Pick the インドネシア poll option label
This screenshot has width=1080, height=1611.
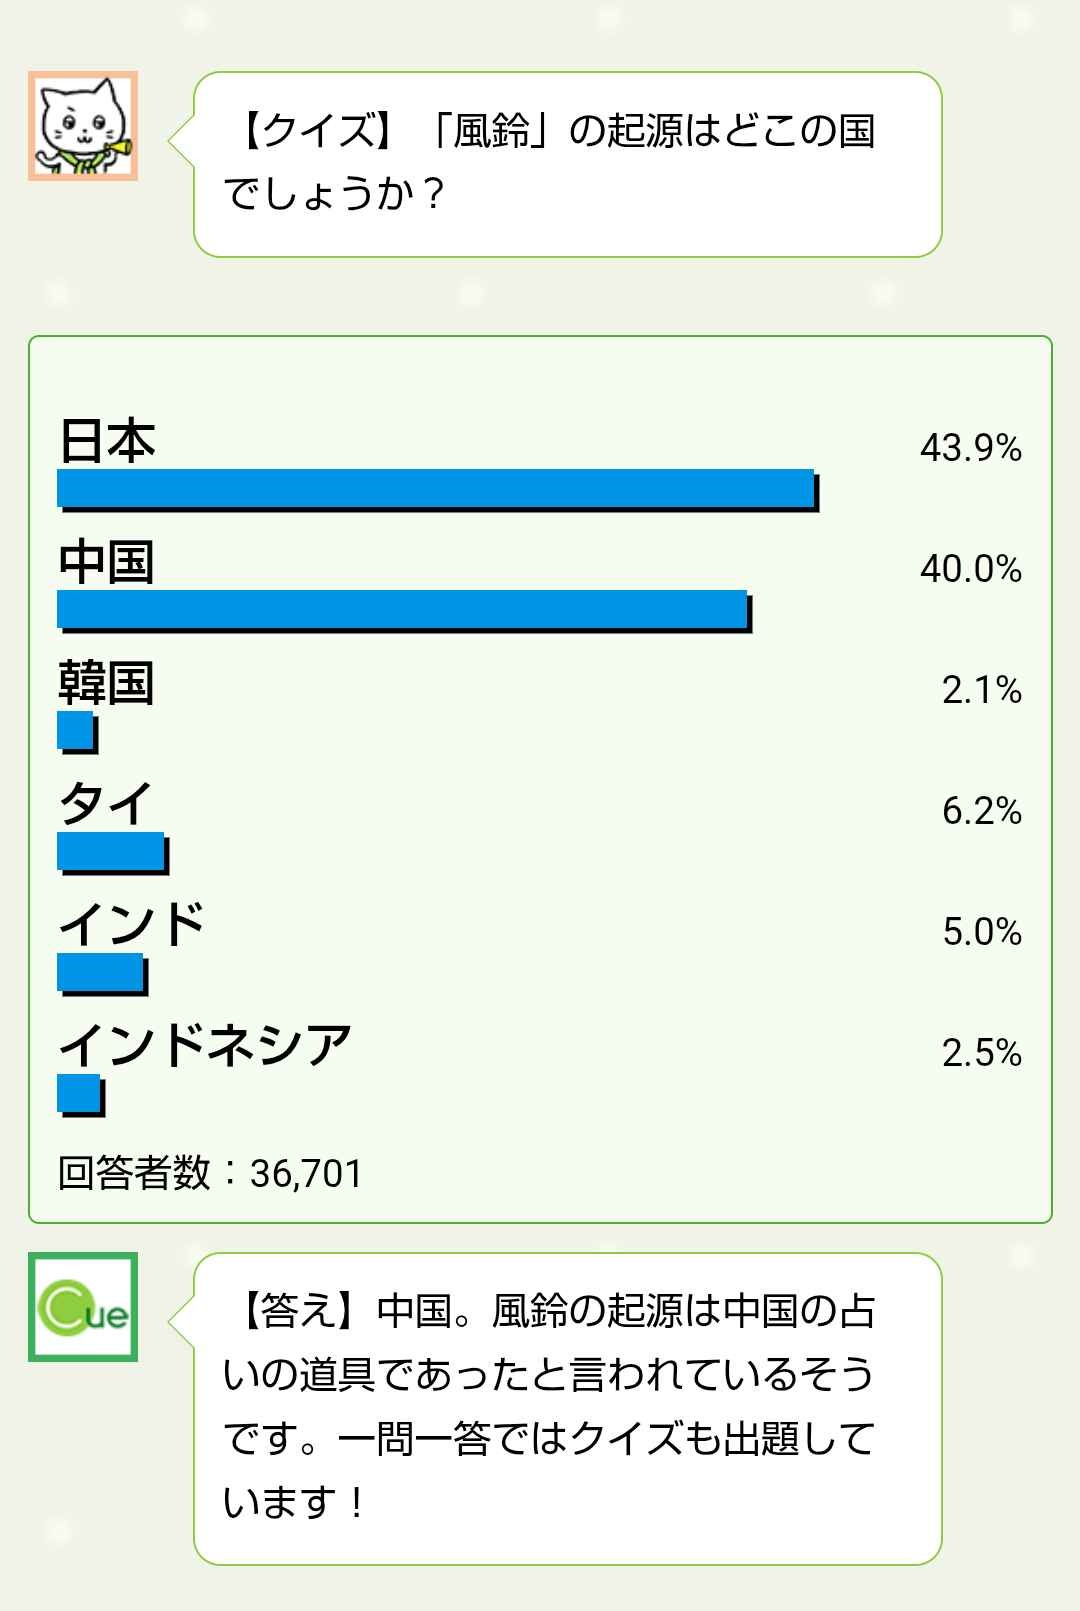coord(205,1046)
